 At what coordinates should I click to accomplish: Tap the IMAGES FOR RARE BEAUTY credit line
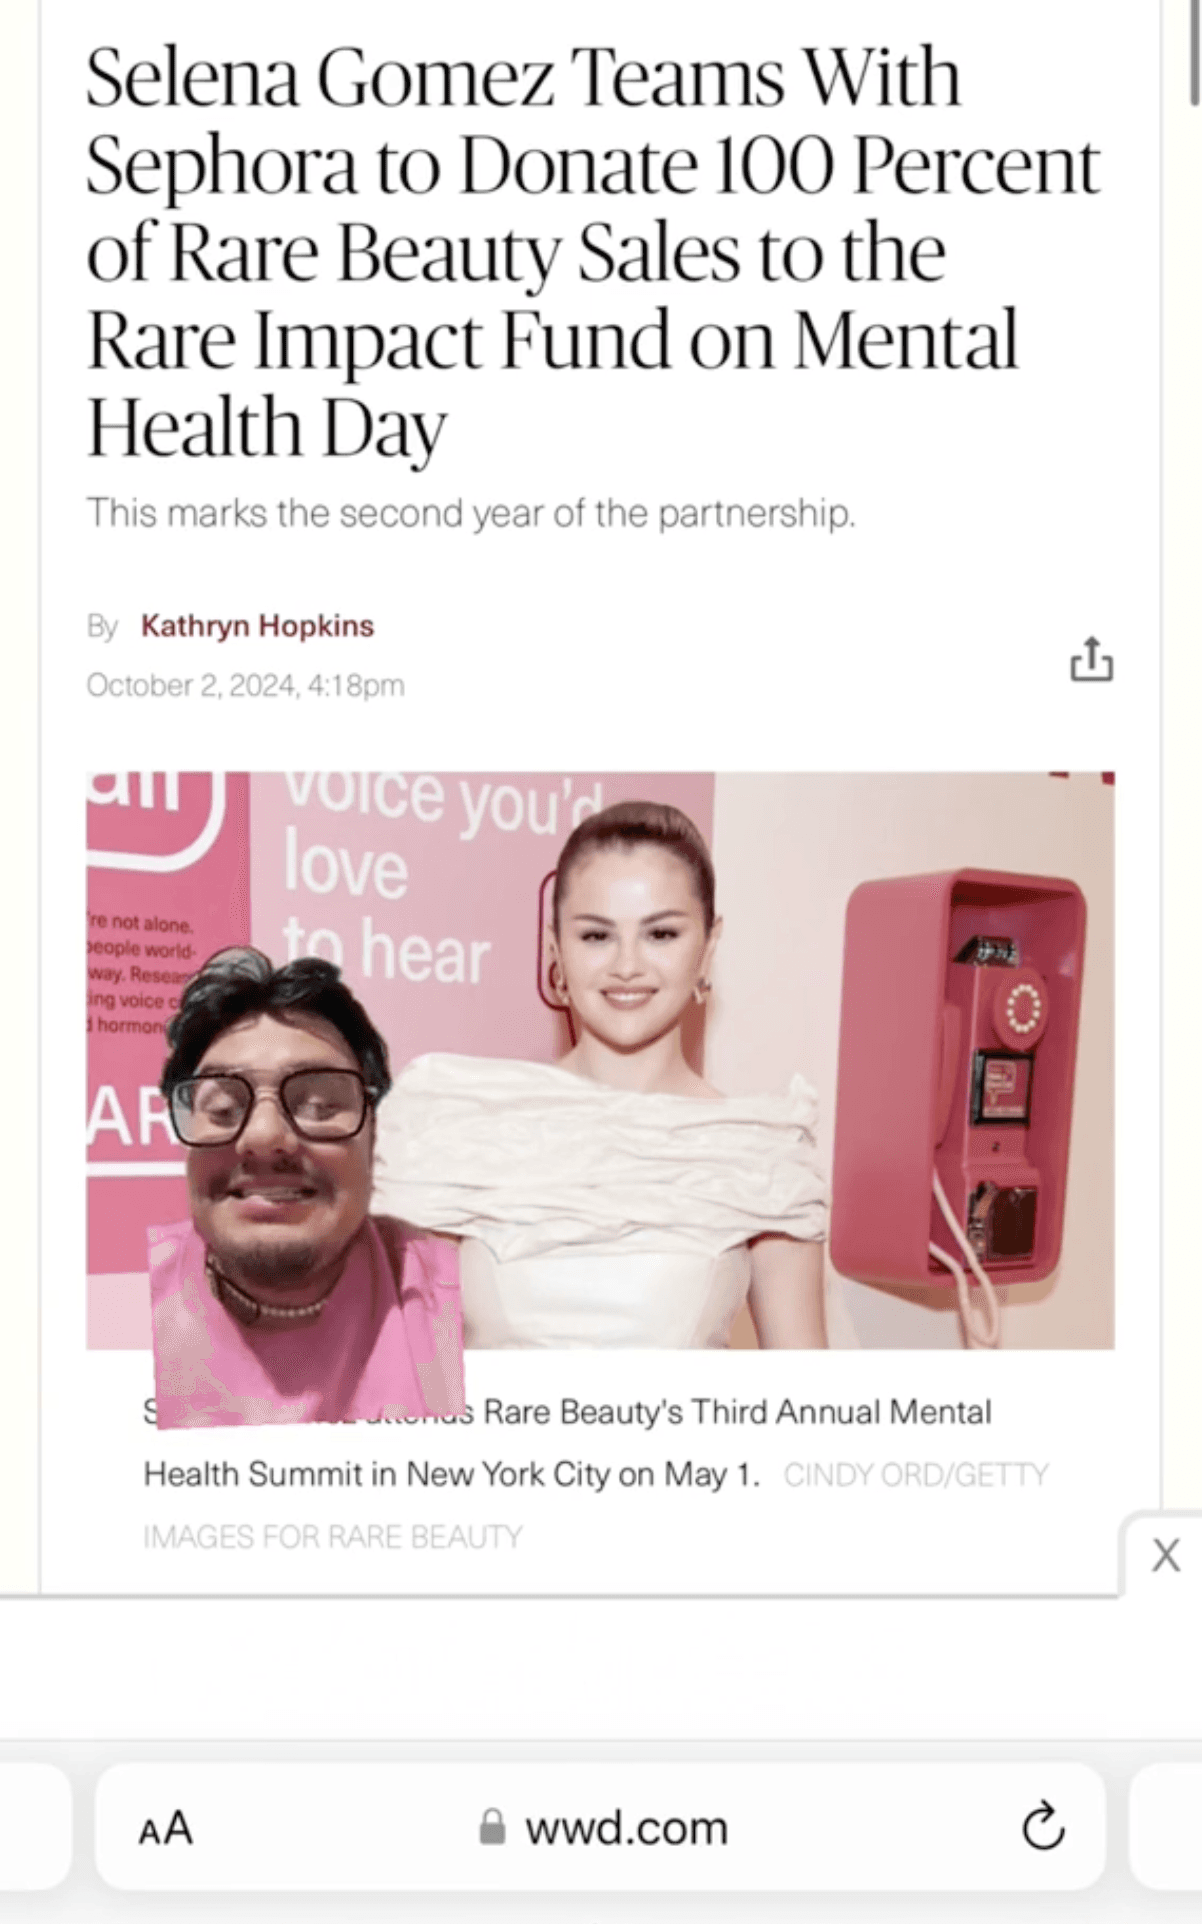[332, 1536]
